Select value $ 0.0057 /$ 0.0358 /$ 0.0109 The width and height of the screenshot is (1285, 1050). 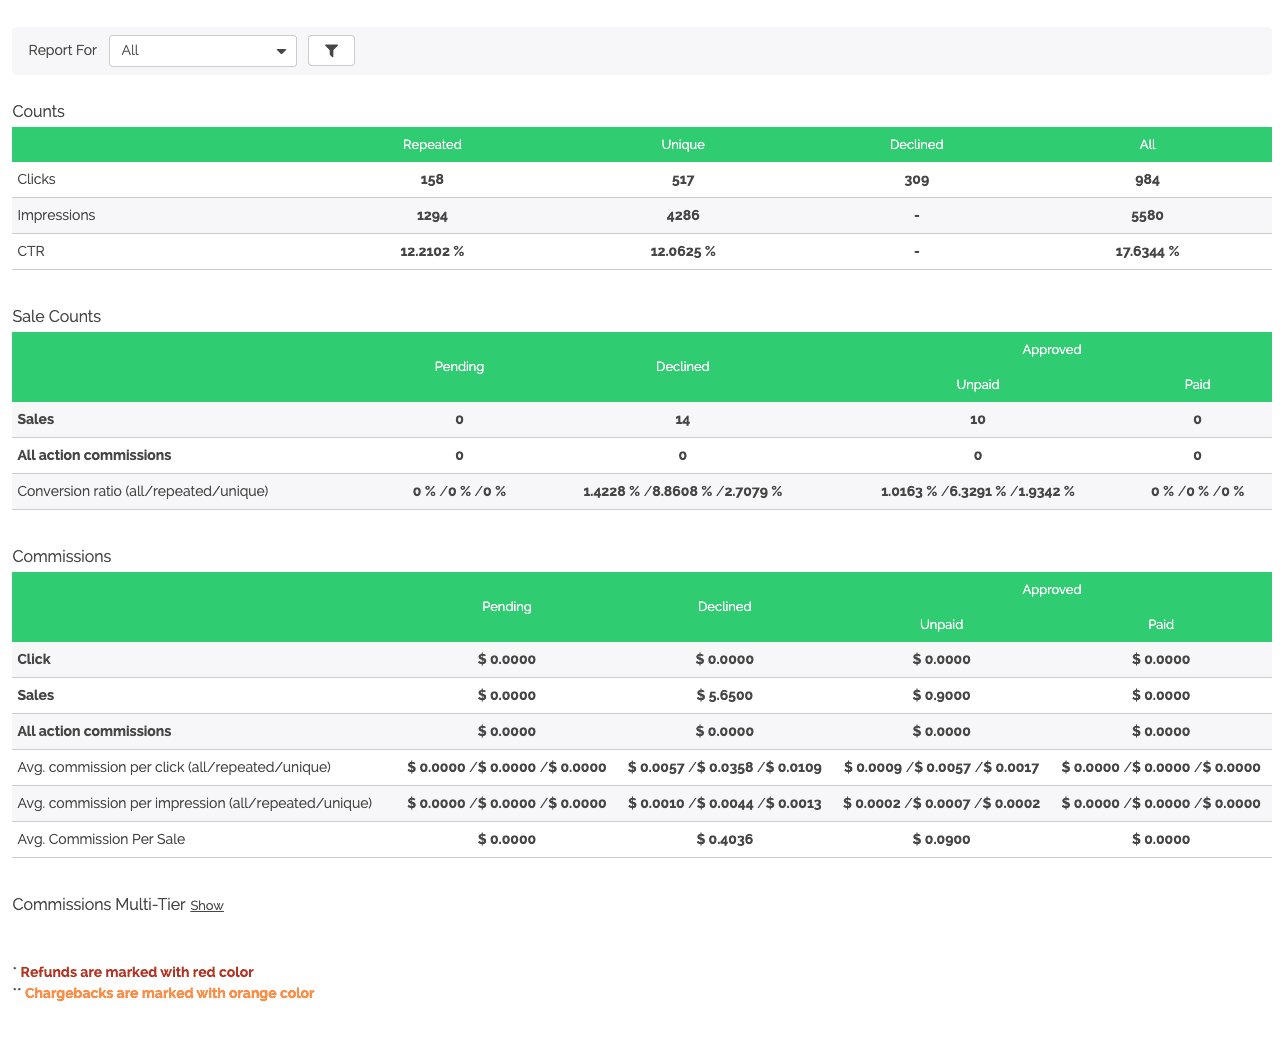725,768
